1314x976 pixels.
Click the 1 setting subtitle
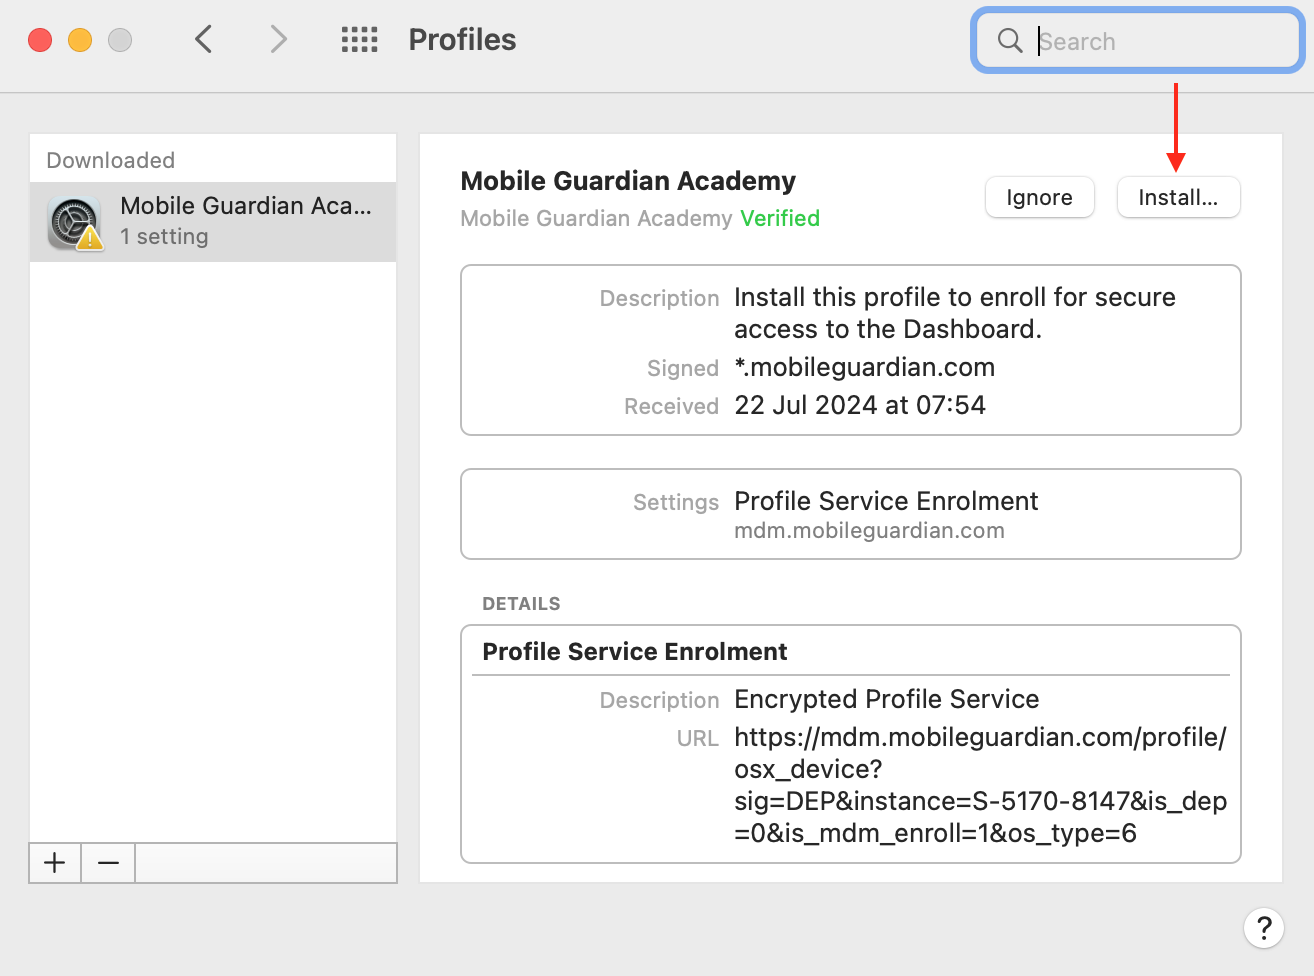click(164, 237)
